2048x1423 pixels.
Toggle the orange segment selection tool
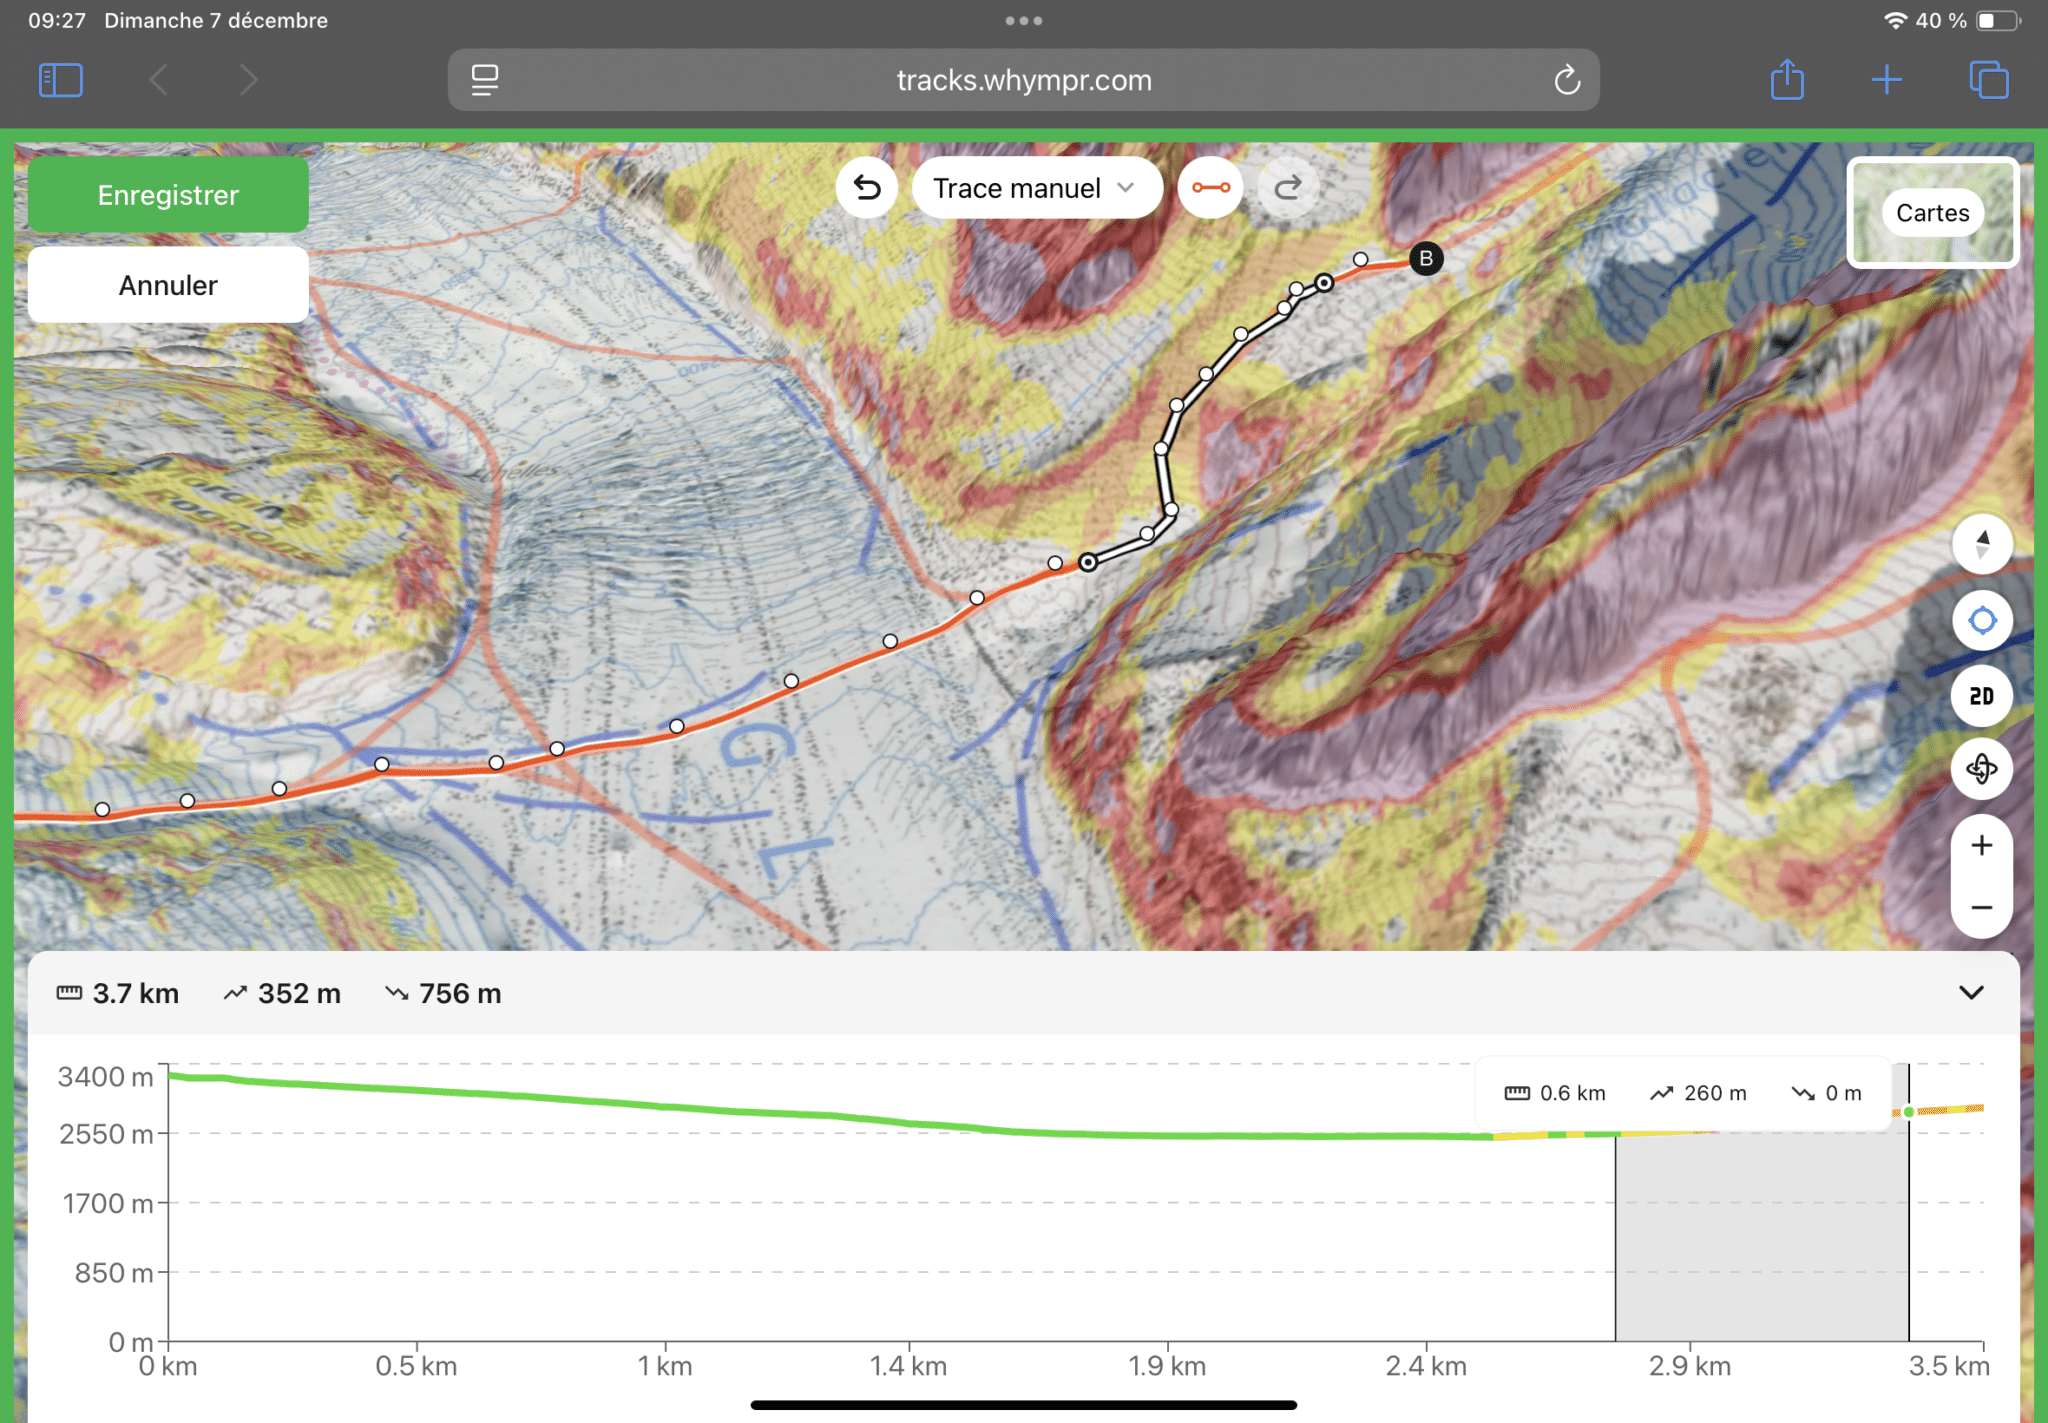pos(1210,188)
